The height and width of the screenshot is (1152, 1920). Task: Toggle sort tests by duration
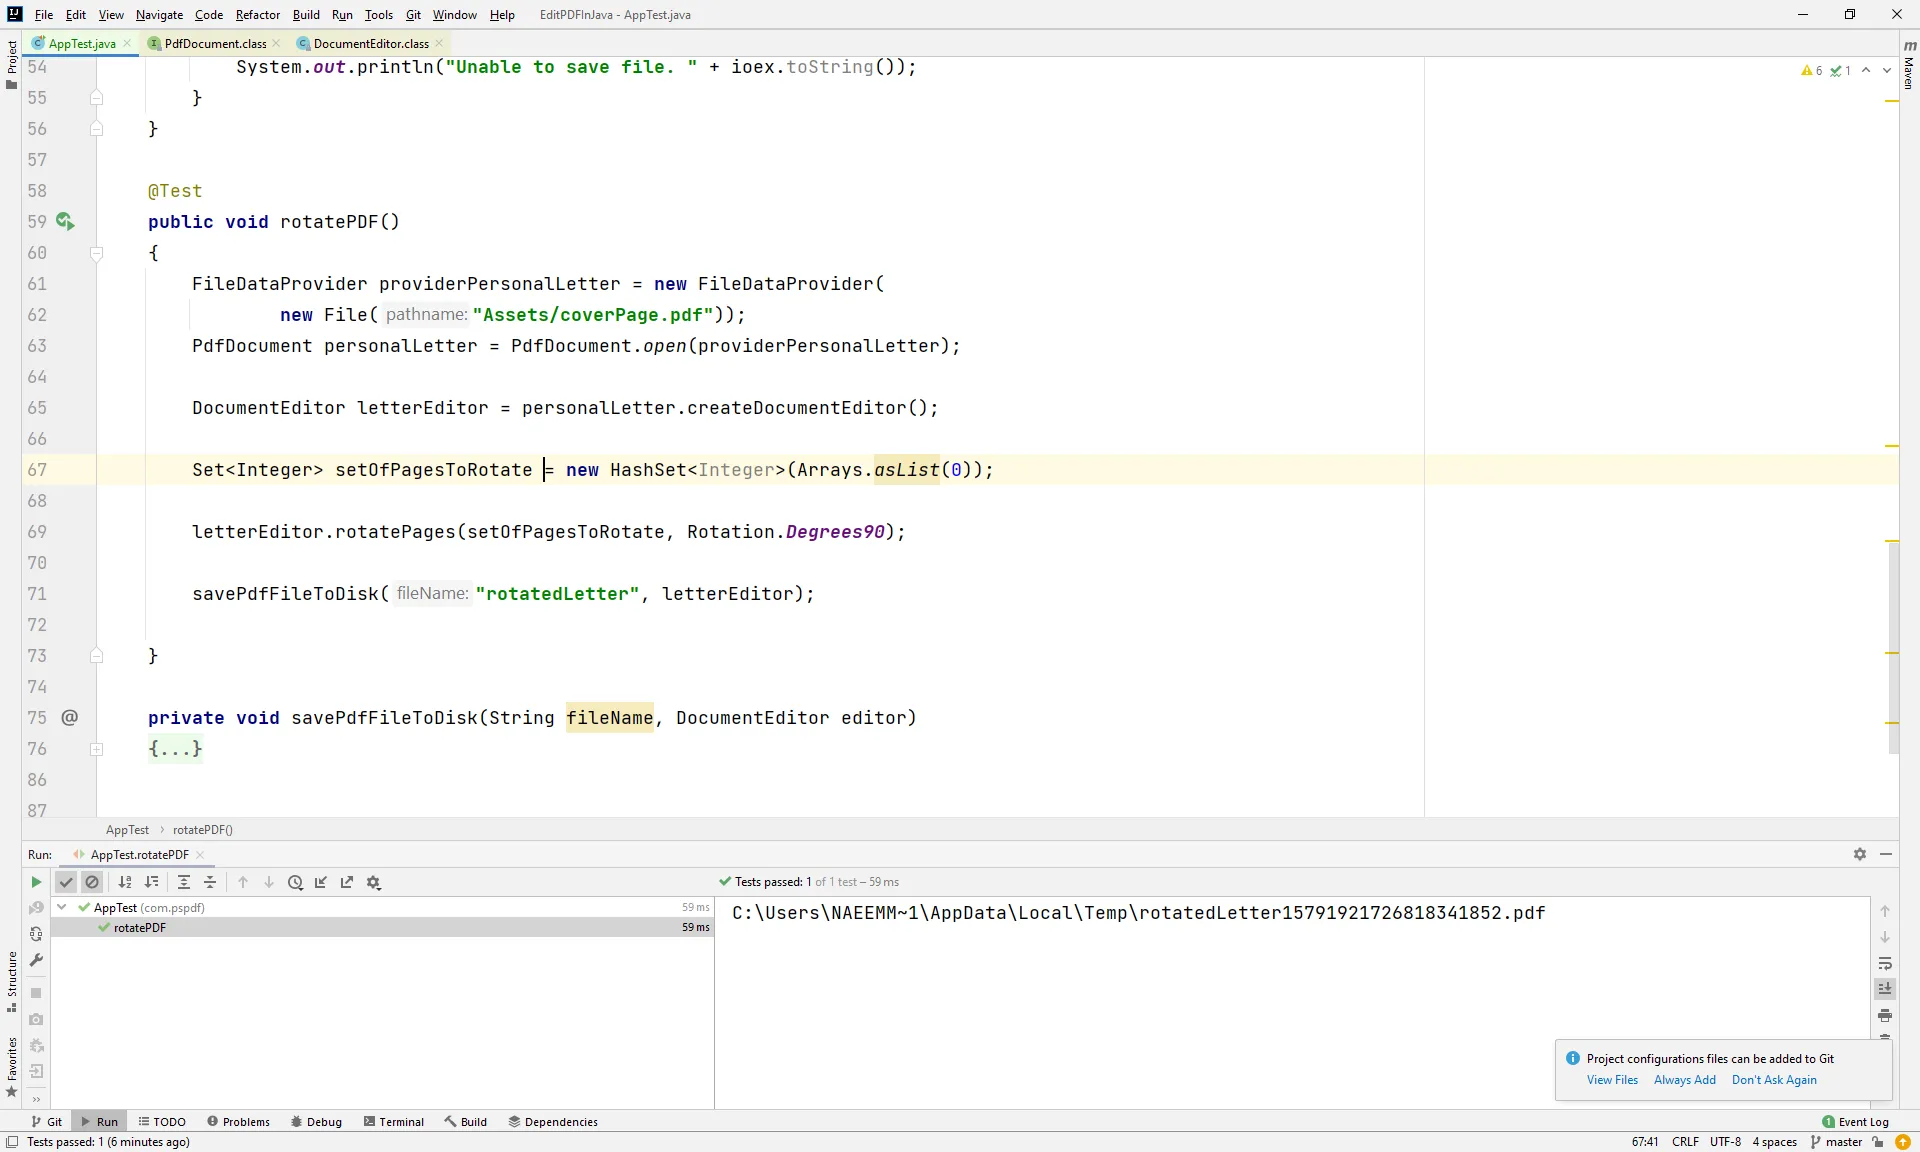pos(151,882)
